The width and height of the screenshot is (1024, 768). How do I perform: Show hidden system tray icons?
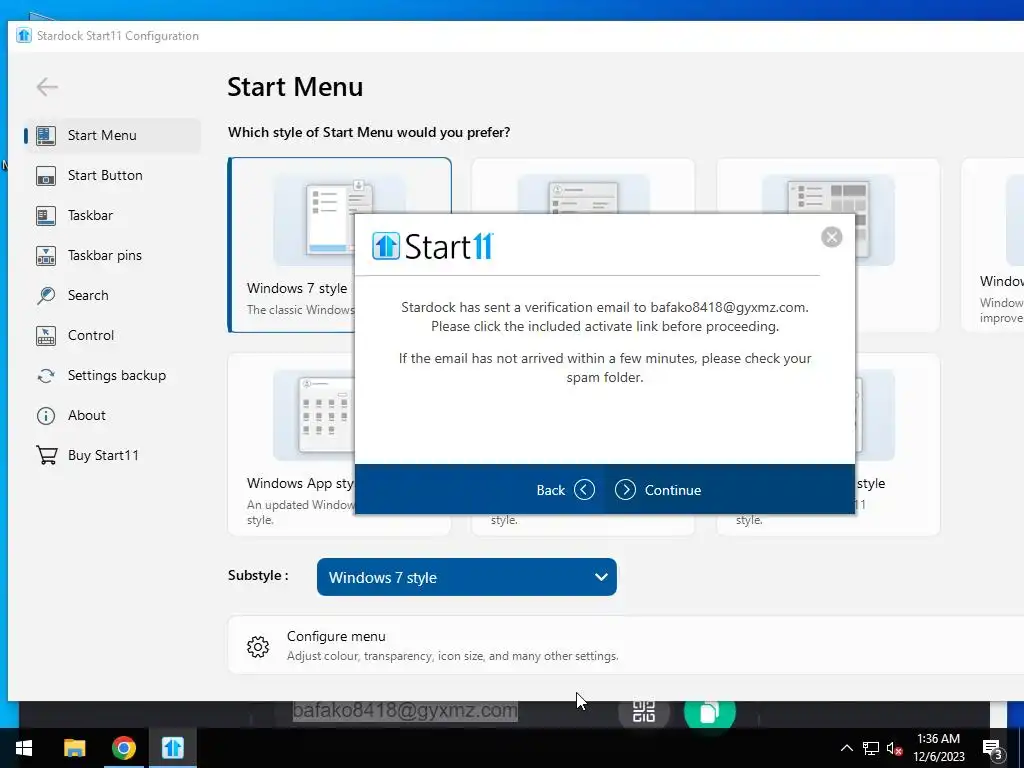tap(846, 748)
